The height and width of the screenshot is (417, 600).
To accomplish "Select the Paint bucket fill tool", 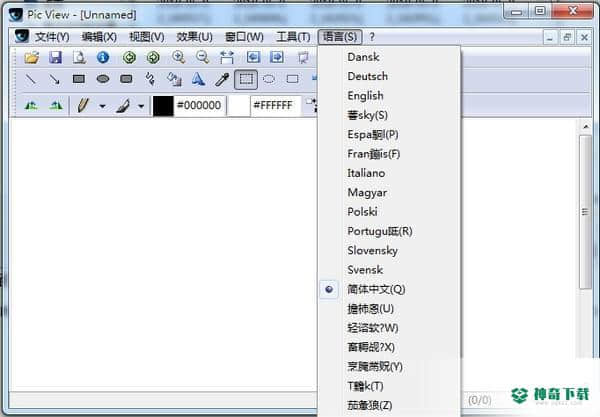I will pos(174,79).
